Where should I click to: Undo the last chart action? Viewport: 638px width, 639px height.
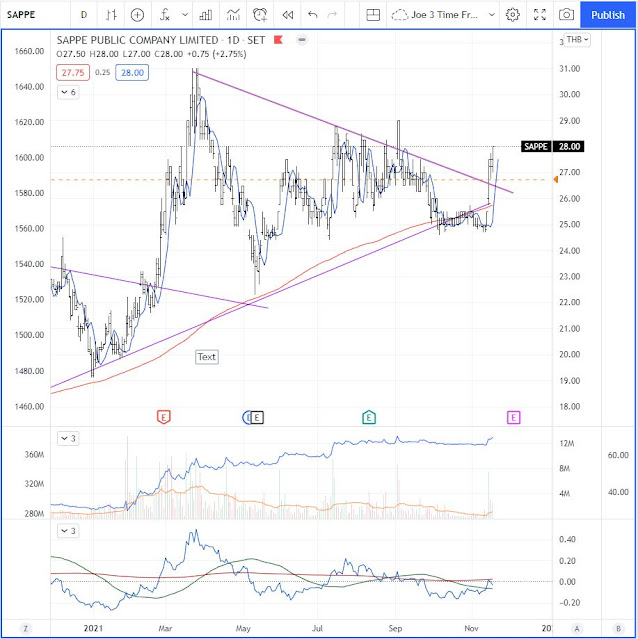(x=312, y=15)
